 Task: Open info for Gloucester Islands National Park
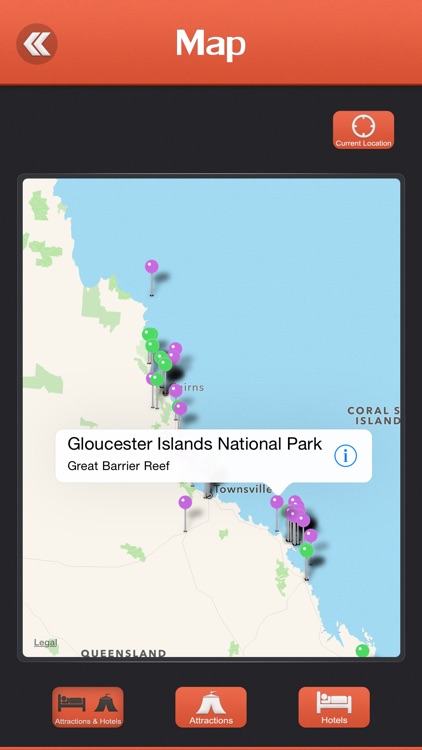point(345,456)
